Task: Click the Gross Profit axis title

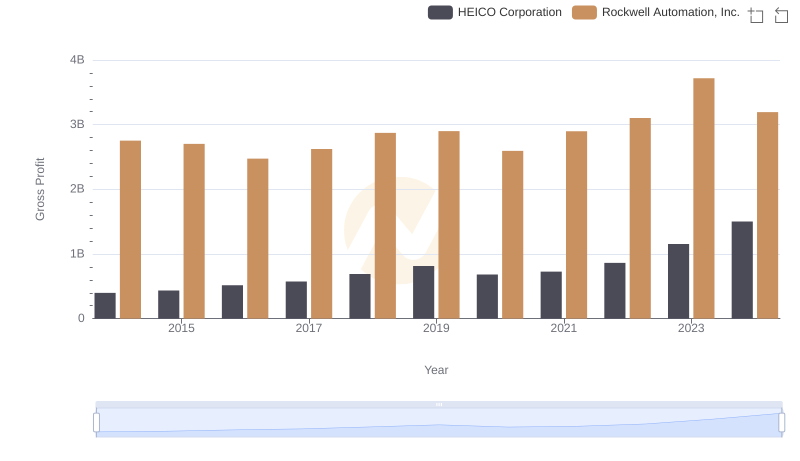Action: click(40, 189)
